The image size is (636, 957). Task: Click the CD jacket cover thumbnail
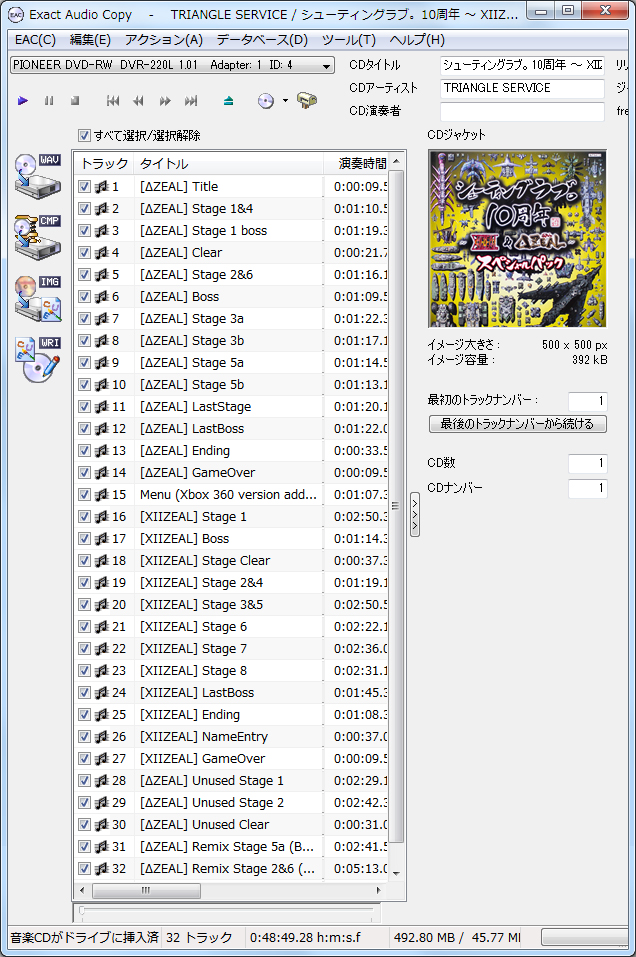coord(518,239)
